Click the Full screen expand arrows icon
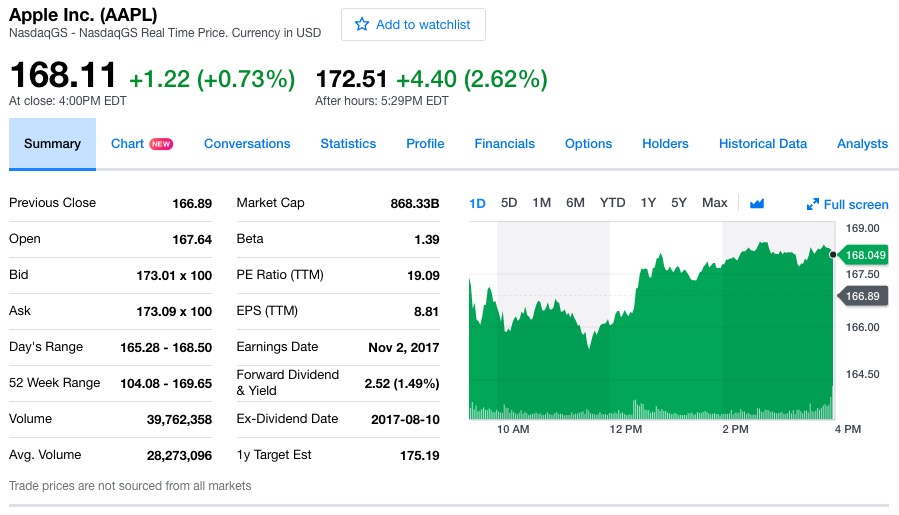Viewport: 899px width, 515px height. [813, 205]
